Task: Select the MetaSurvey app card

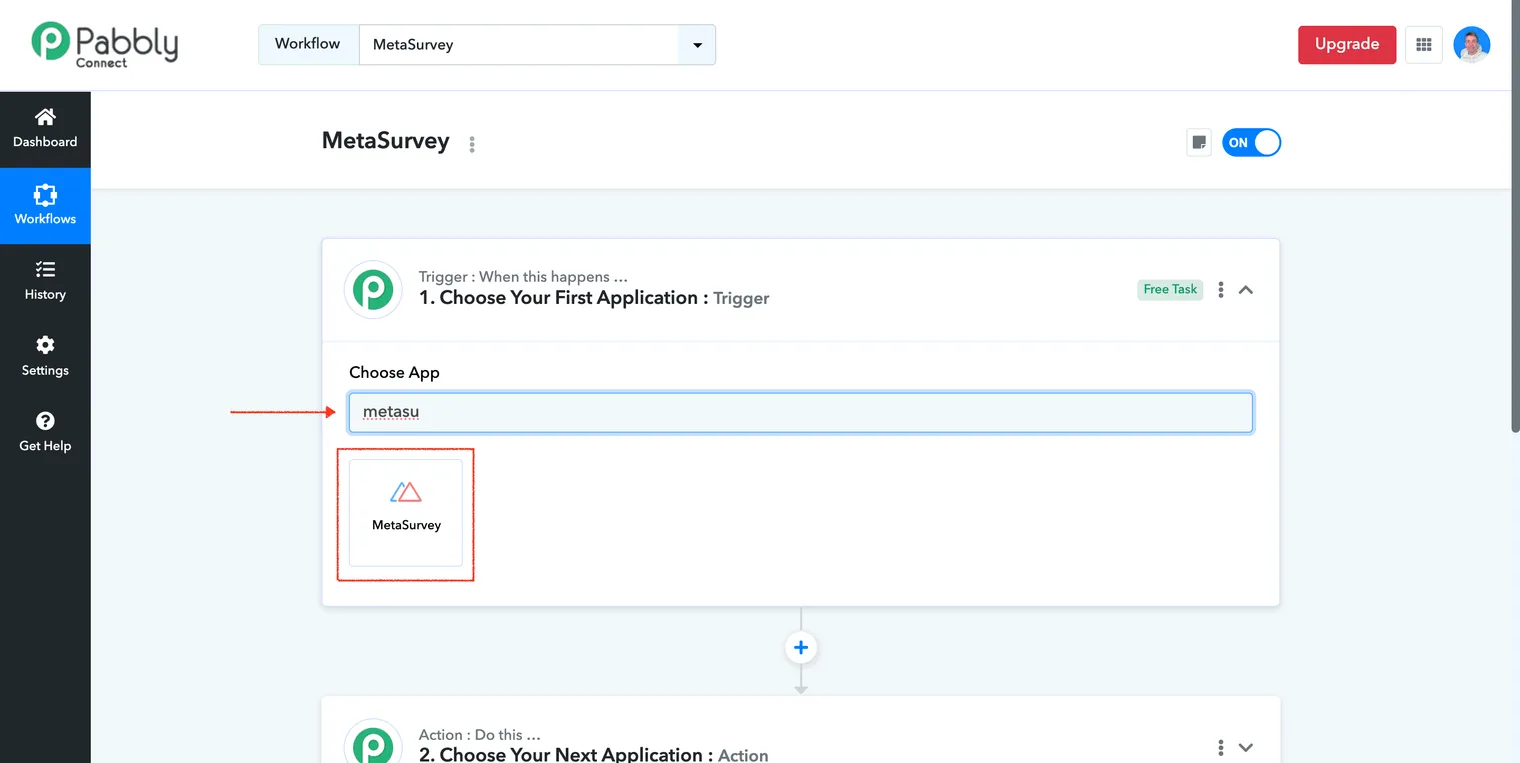Action: (x=406, y=513)
